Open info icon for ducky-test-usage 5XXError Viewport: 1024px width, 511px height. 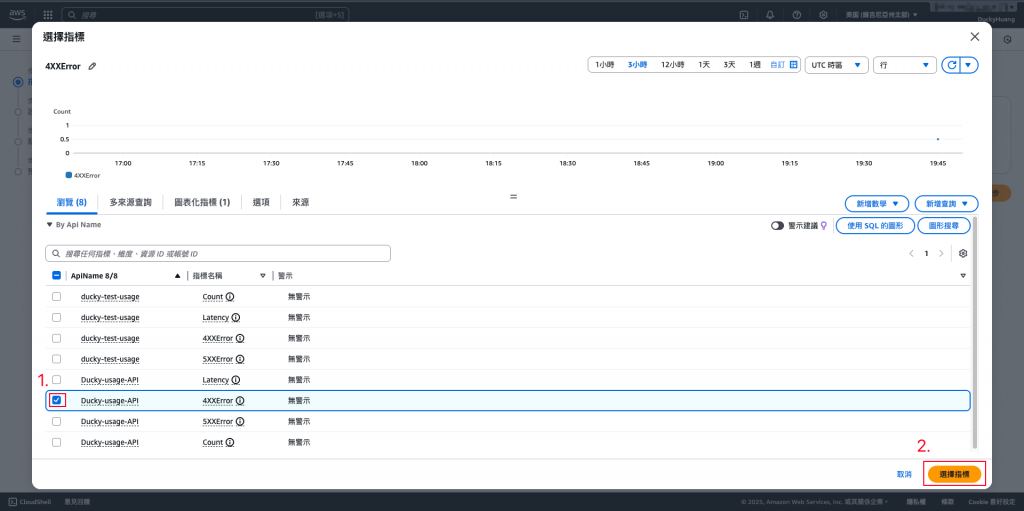click(x=240, y=359)
